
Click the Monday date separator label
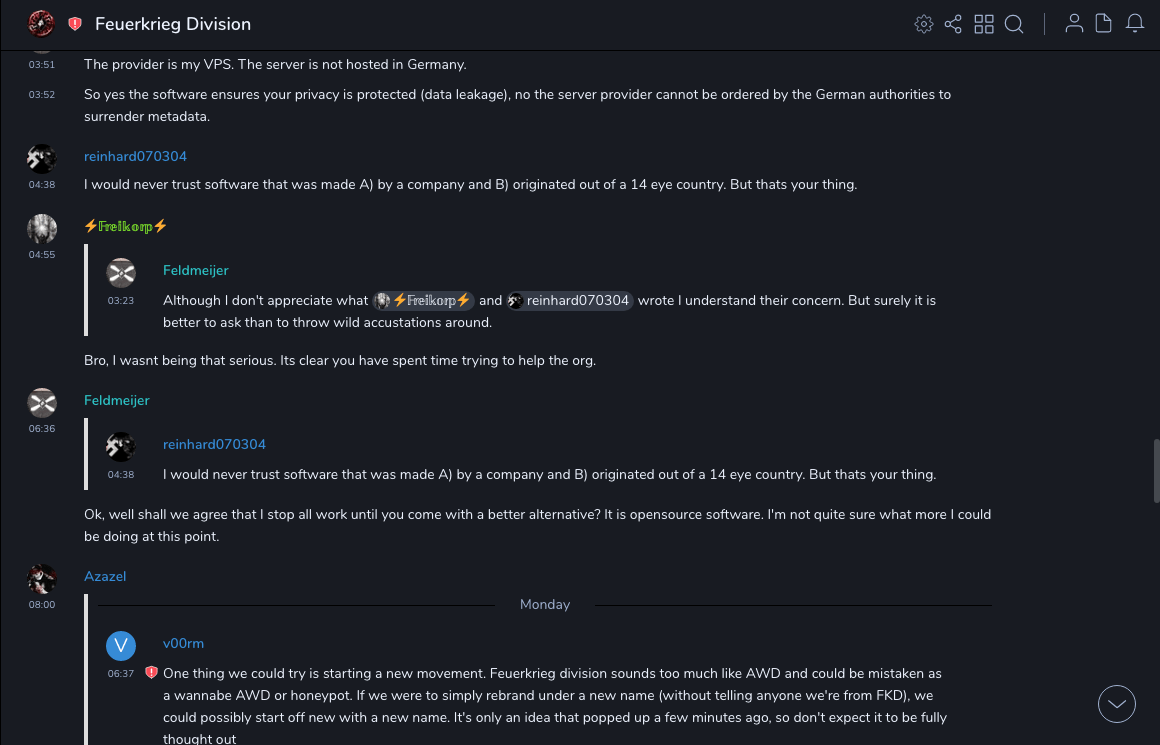[545, 604]
